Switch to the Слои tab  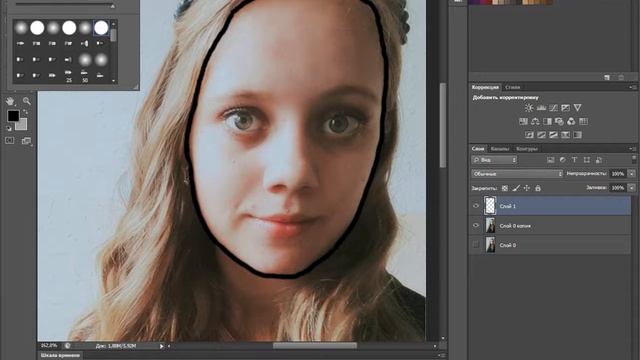click(x=478, y=149)
